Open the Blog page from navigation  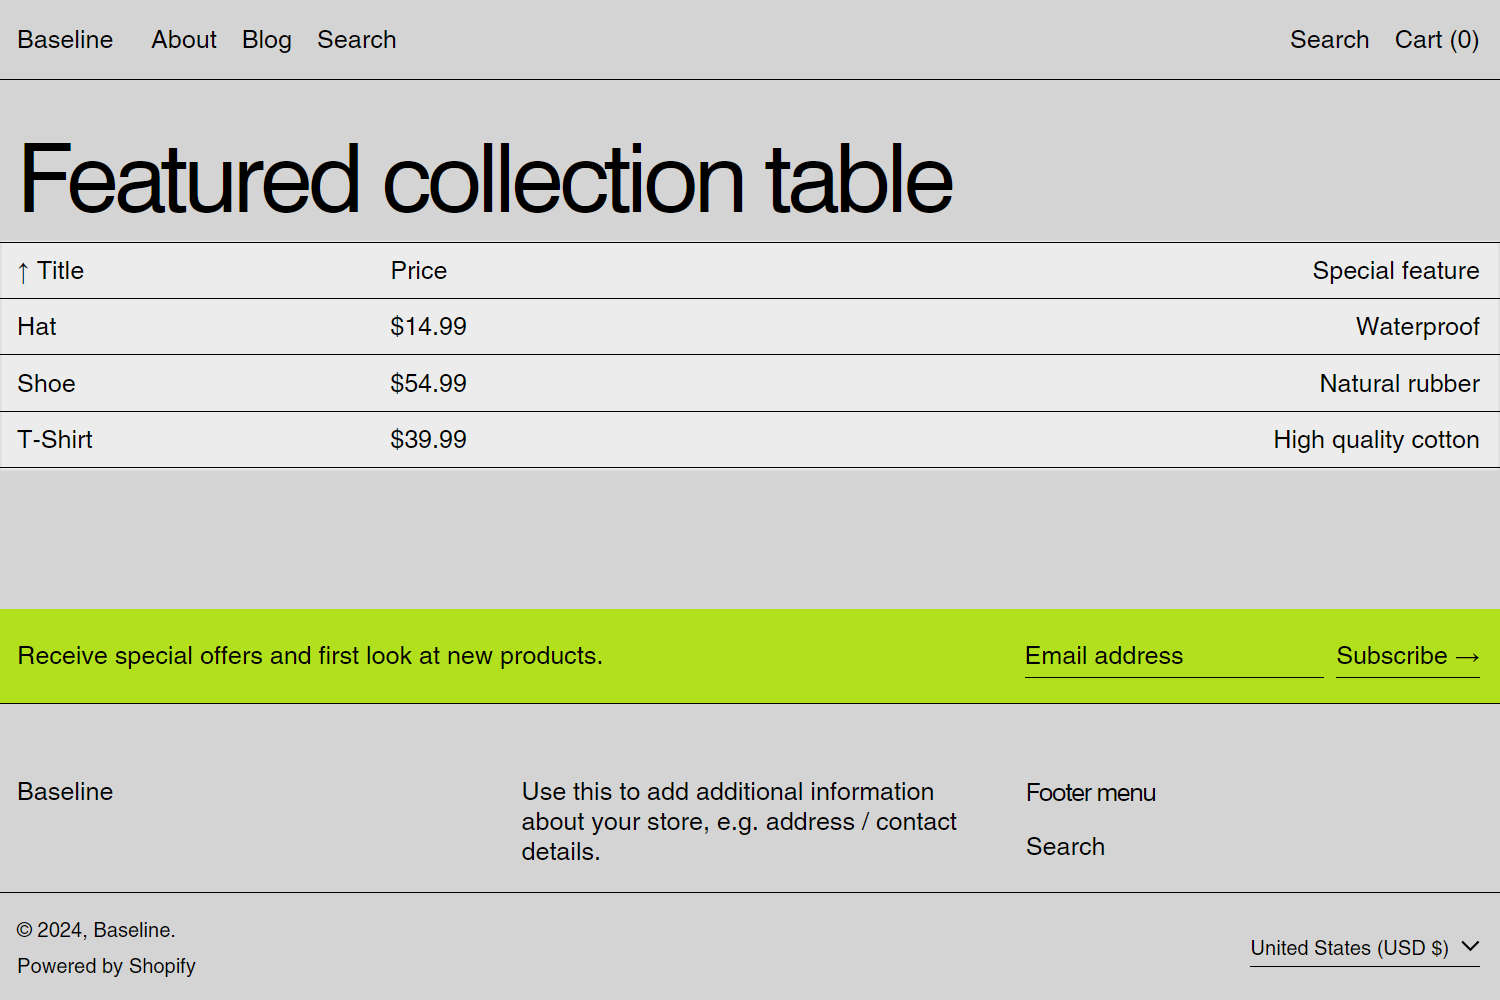266,40
